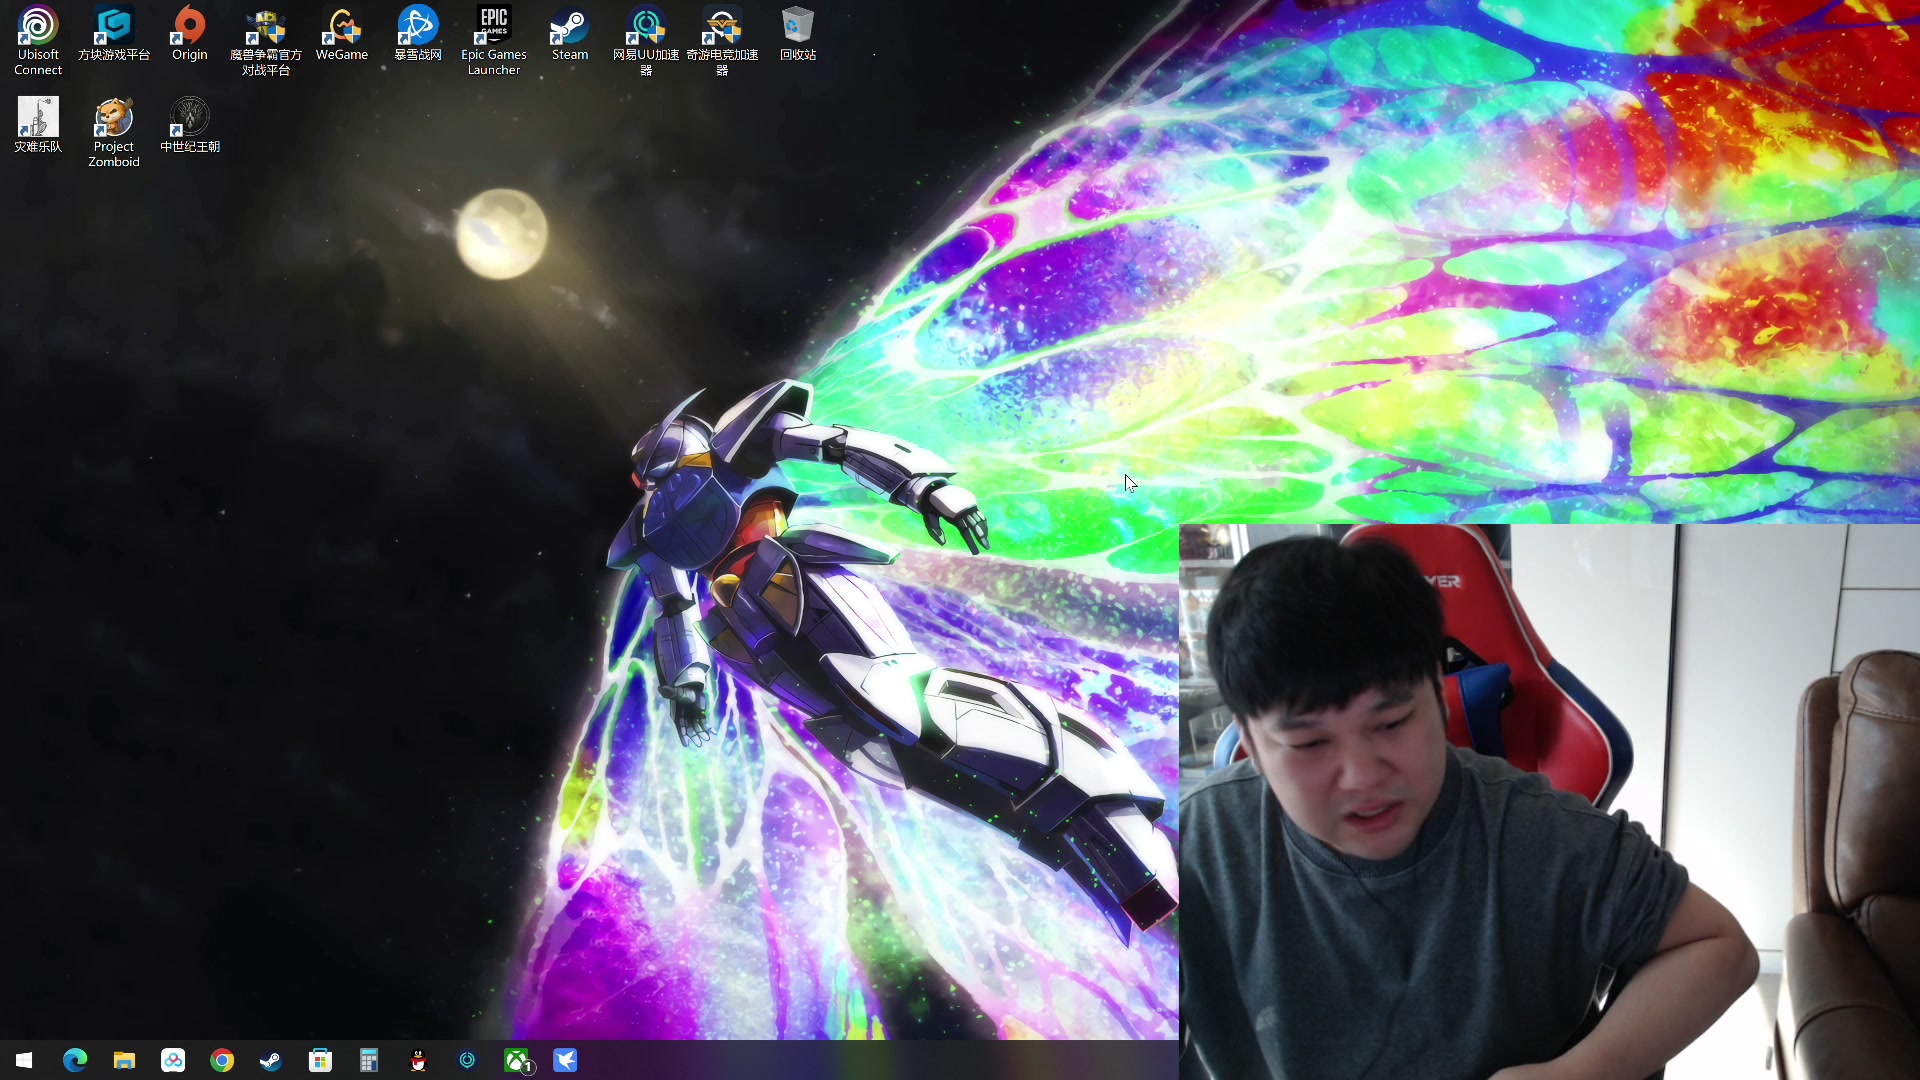Select the 奇游电竞加速器 desktop shortcut
Viewport: 1920px width, 1080px height.
click(722, 40)
